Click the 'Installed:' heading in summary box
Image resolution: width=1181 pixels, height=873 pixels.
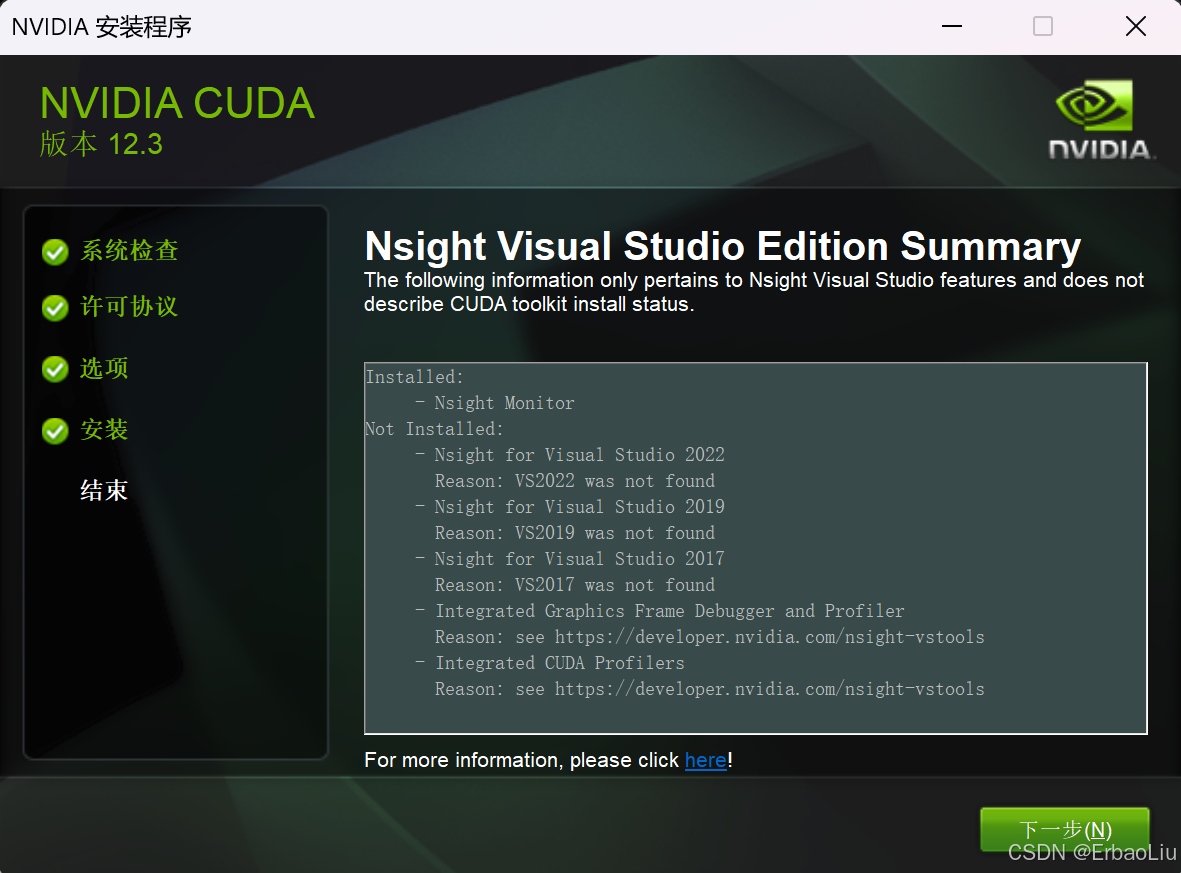[415, 377]
